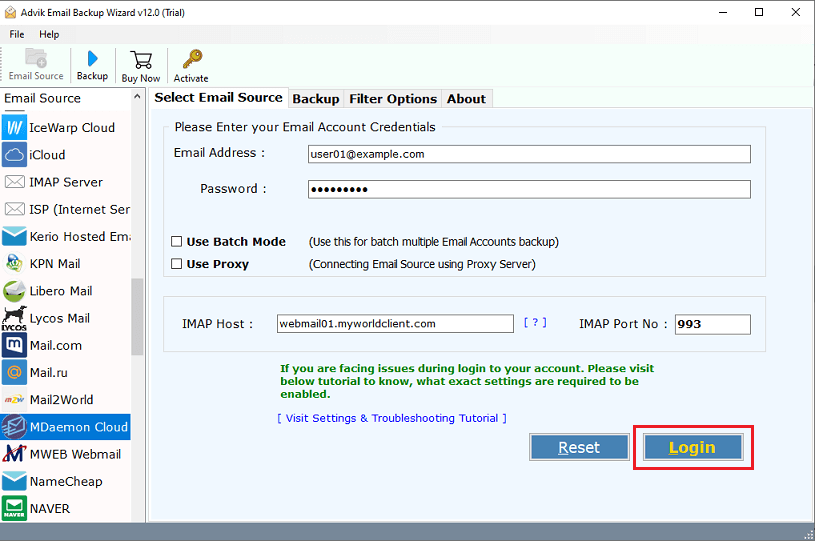Maximize the Advik Email Backup Wizard window
Screen dimensions: 815x541
pos(759,12)
